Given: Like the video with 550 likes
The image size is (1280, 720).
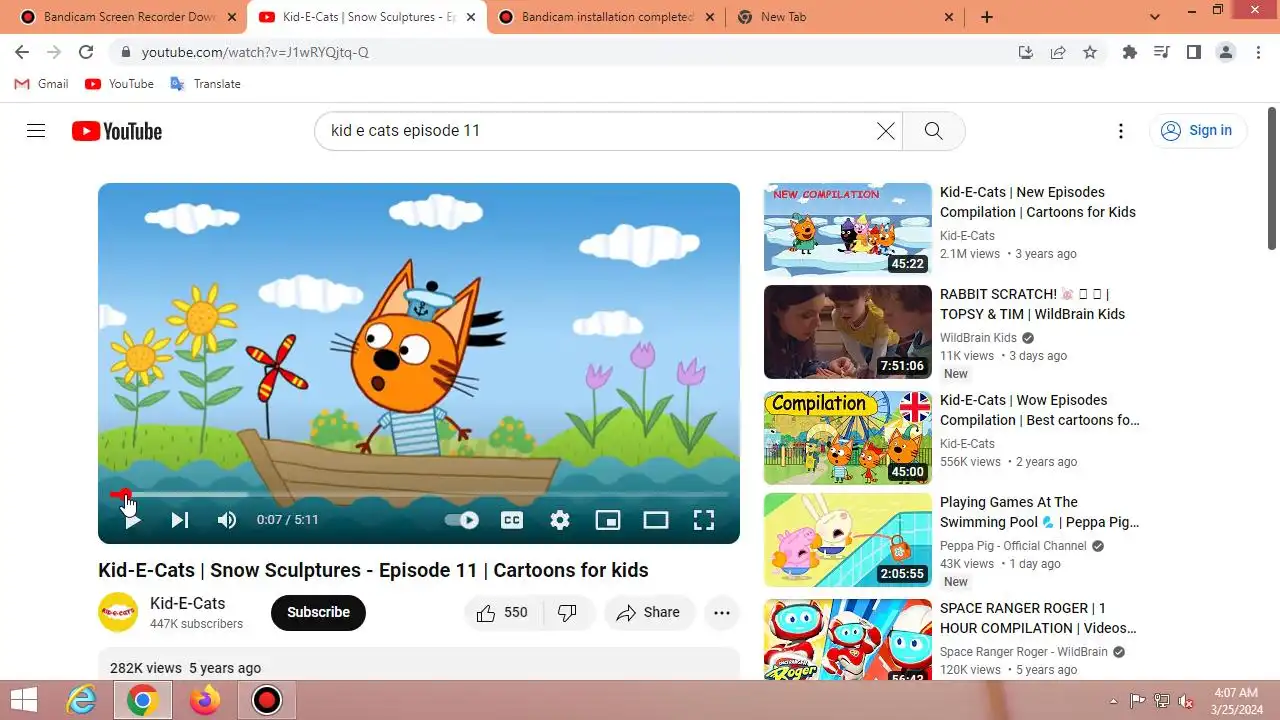Looking at the screenshot, I should (504, 613).
